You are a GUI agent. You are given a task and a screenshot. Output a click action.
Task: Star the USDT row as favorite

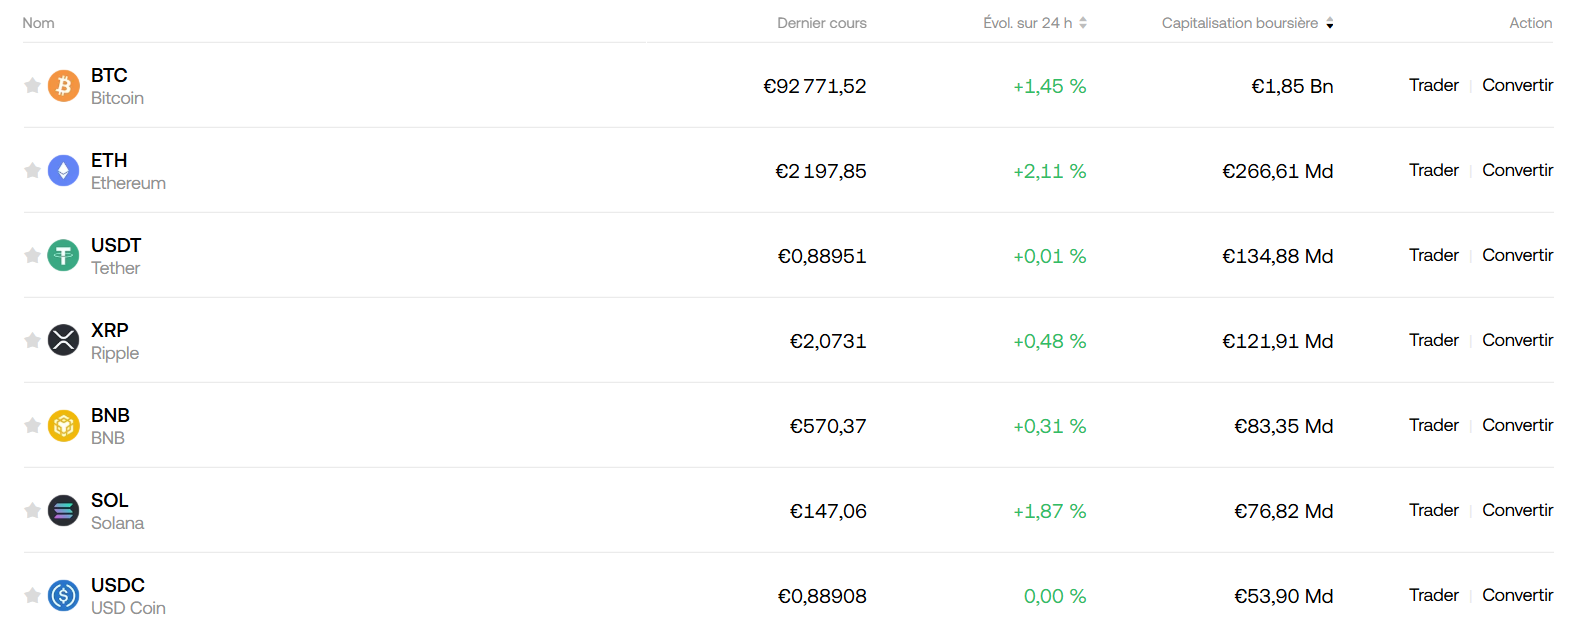(x=32, y=256)
